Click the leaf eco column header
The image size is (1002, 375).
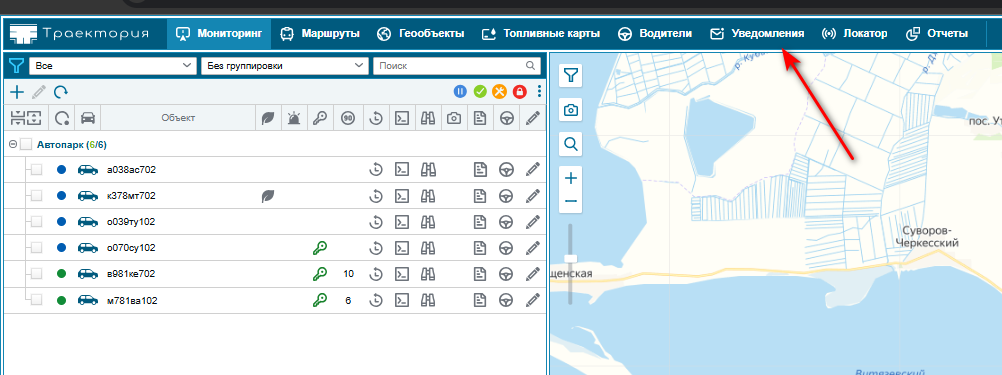268,118
